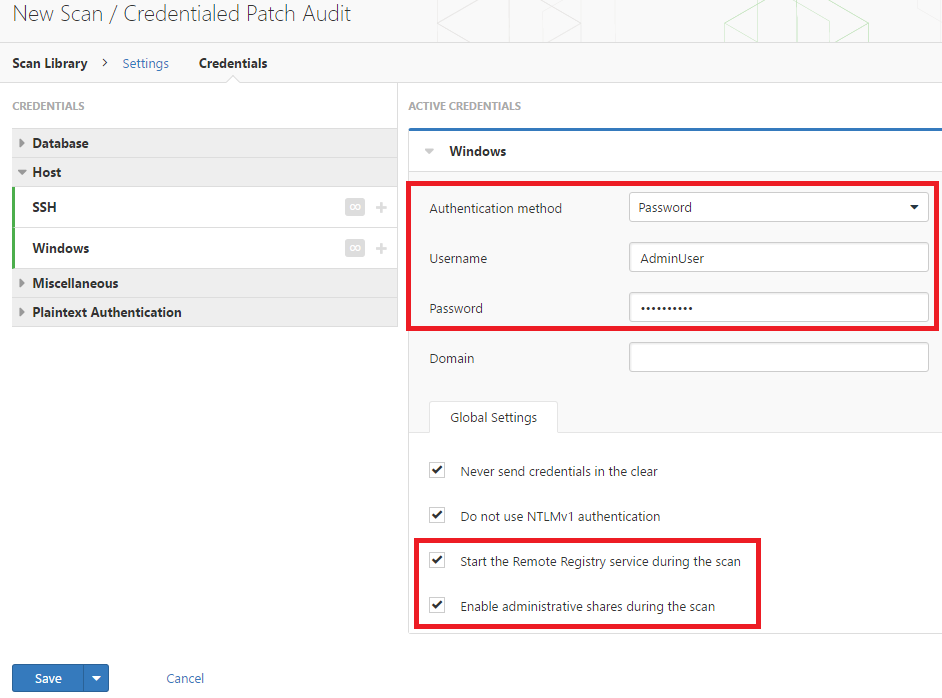This screenshot has height=698, width=942.
Task: Expand Plaintext Authentication category
Action: 204,312
